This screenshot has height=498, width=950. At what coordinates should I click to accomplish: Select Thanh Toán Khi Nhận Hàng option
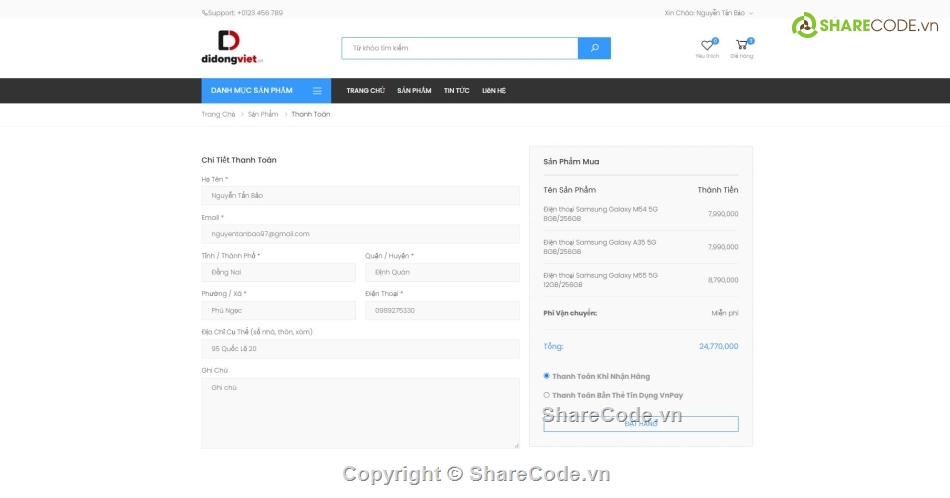(546, 376)
